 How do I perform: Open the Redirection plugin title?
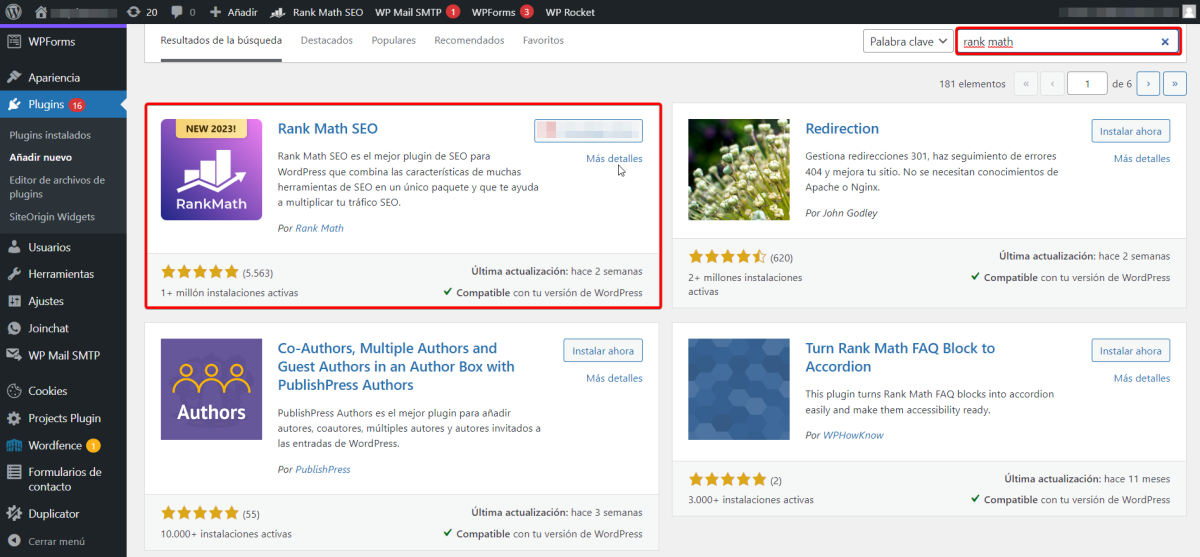[842, 129]
